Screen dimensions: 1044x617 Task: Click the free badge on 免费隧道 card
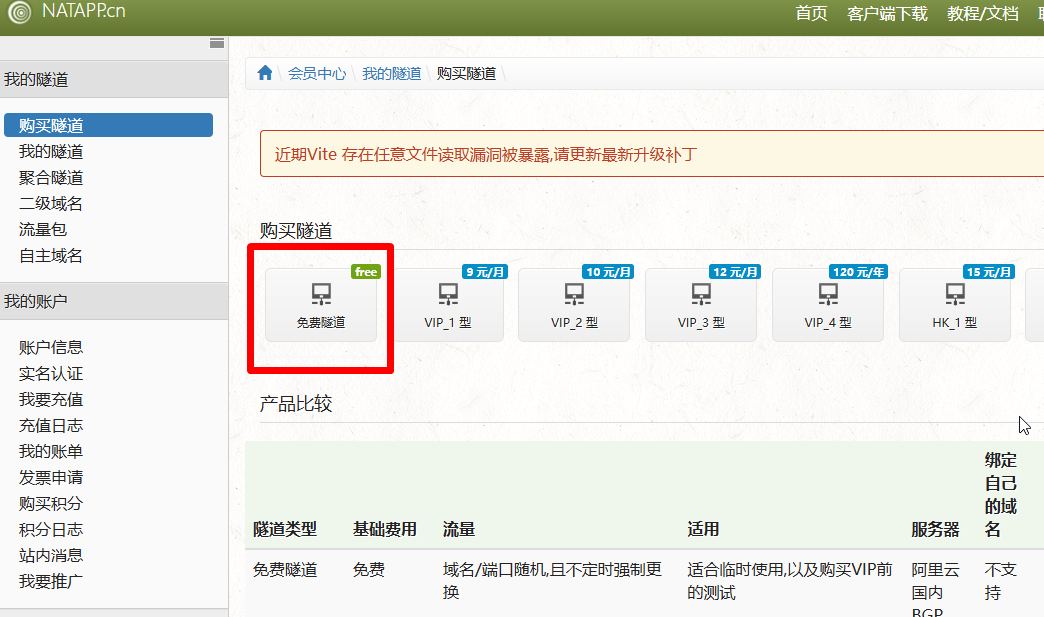(366, 272)
